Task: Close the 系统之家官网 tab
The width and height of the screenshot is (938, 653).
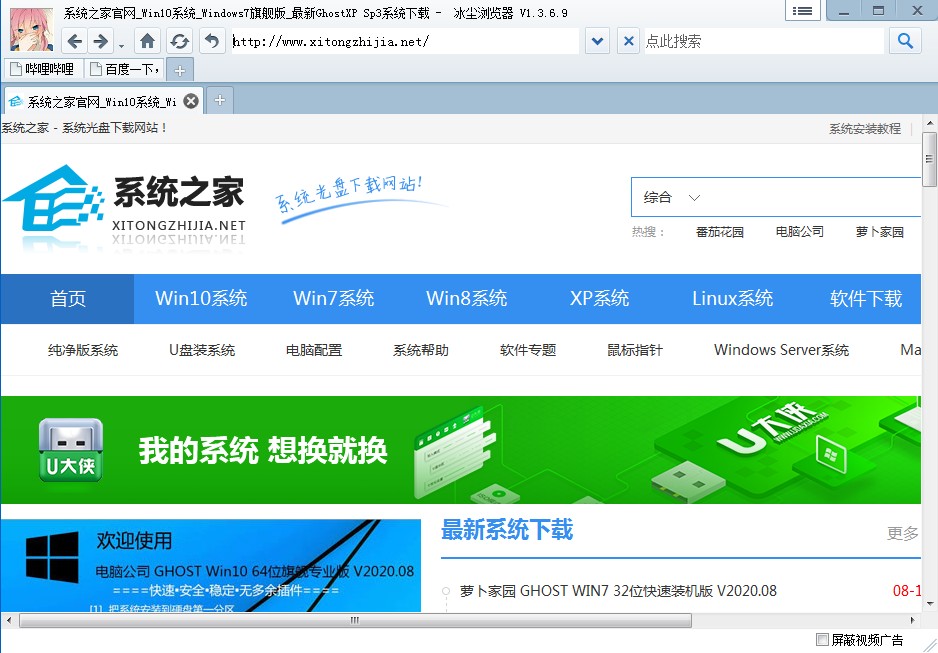Action: point(191,101)
